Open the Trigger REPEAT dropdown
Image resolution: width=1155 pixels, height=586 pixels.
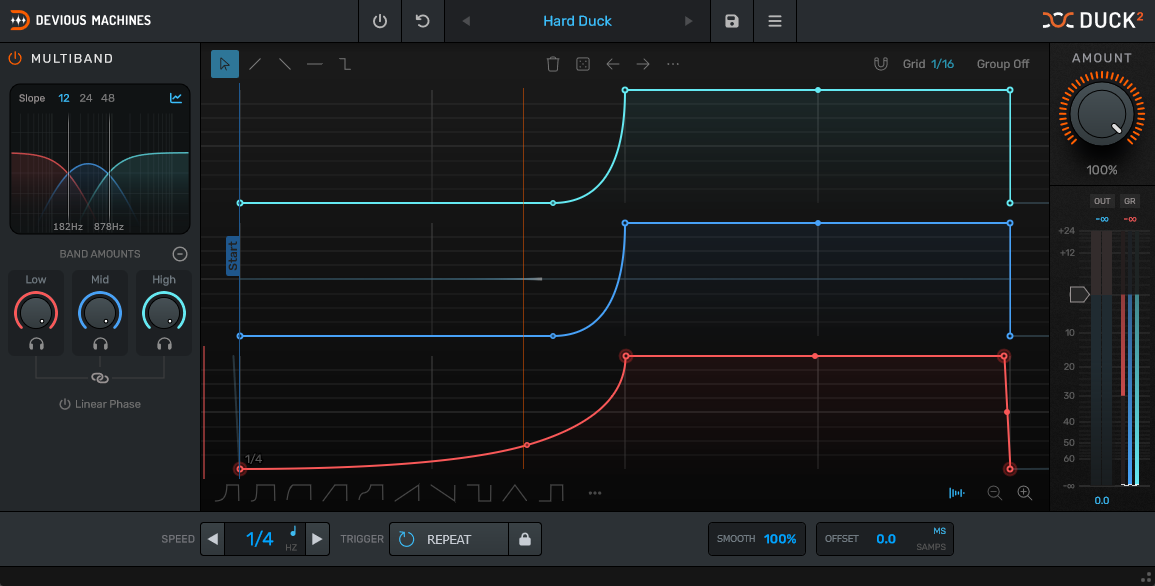pos(449,539)
